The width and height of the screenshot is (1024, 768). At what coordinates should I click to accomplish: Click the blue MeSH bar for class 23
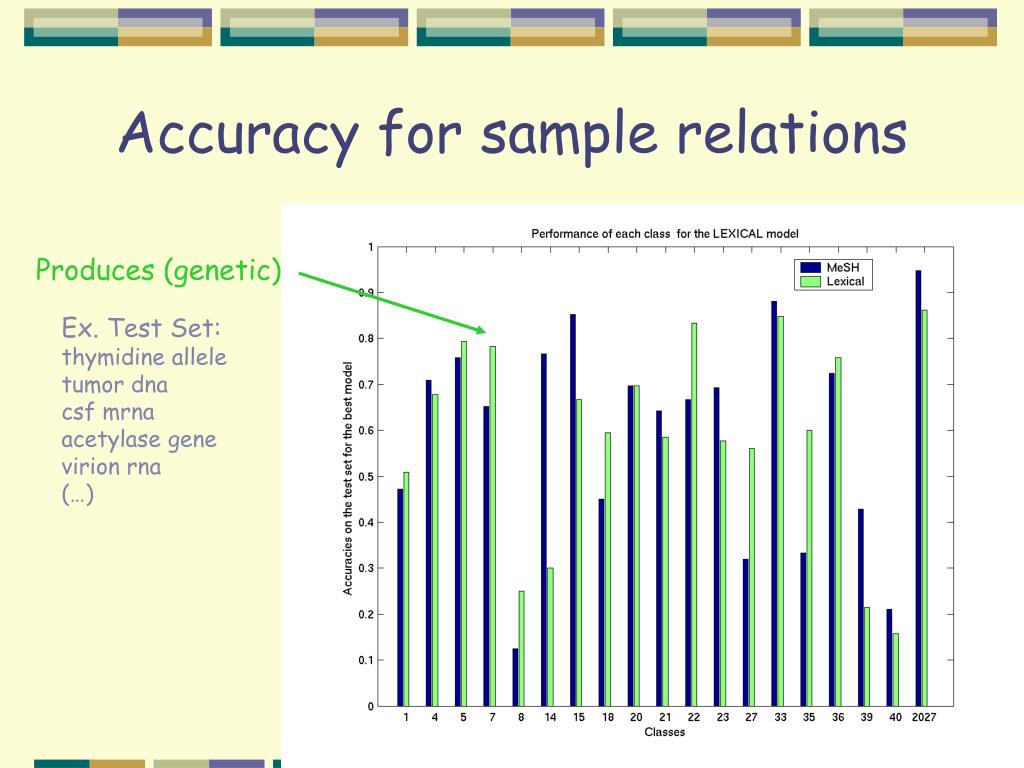point(716,547)
